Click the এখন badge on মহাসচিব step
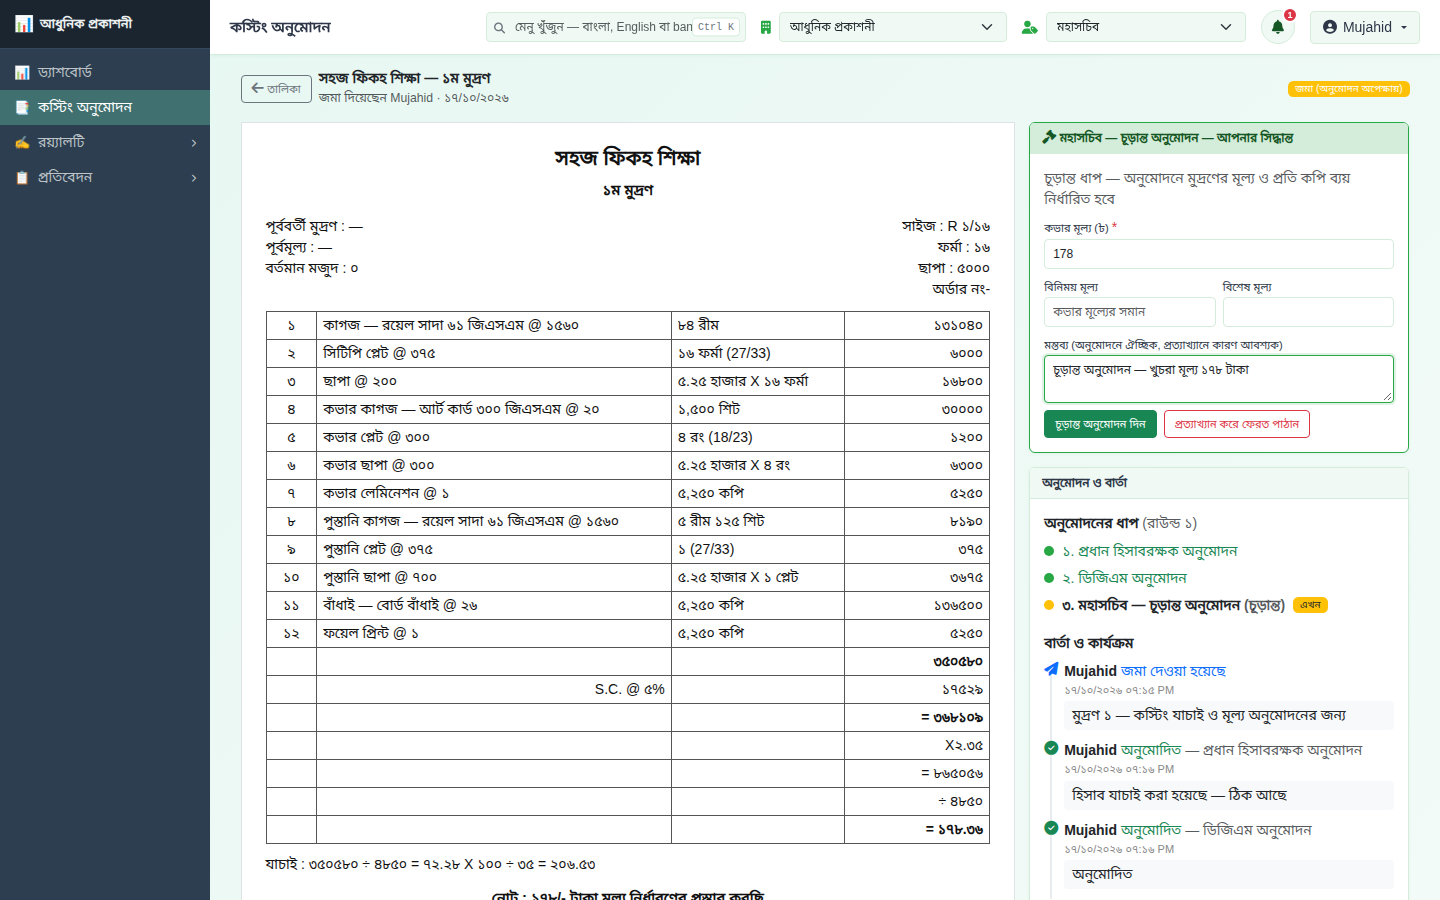The width and height of the screenshot is (1440, 900). (1310, 605)
